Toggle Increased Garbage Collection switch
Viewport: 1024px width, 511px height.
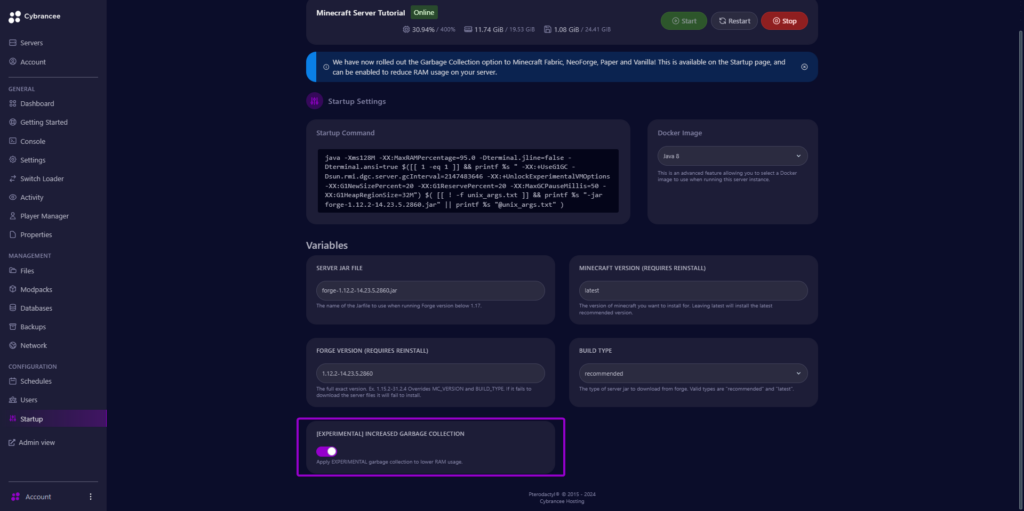coord(327,451)
